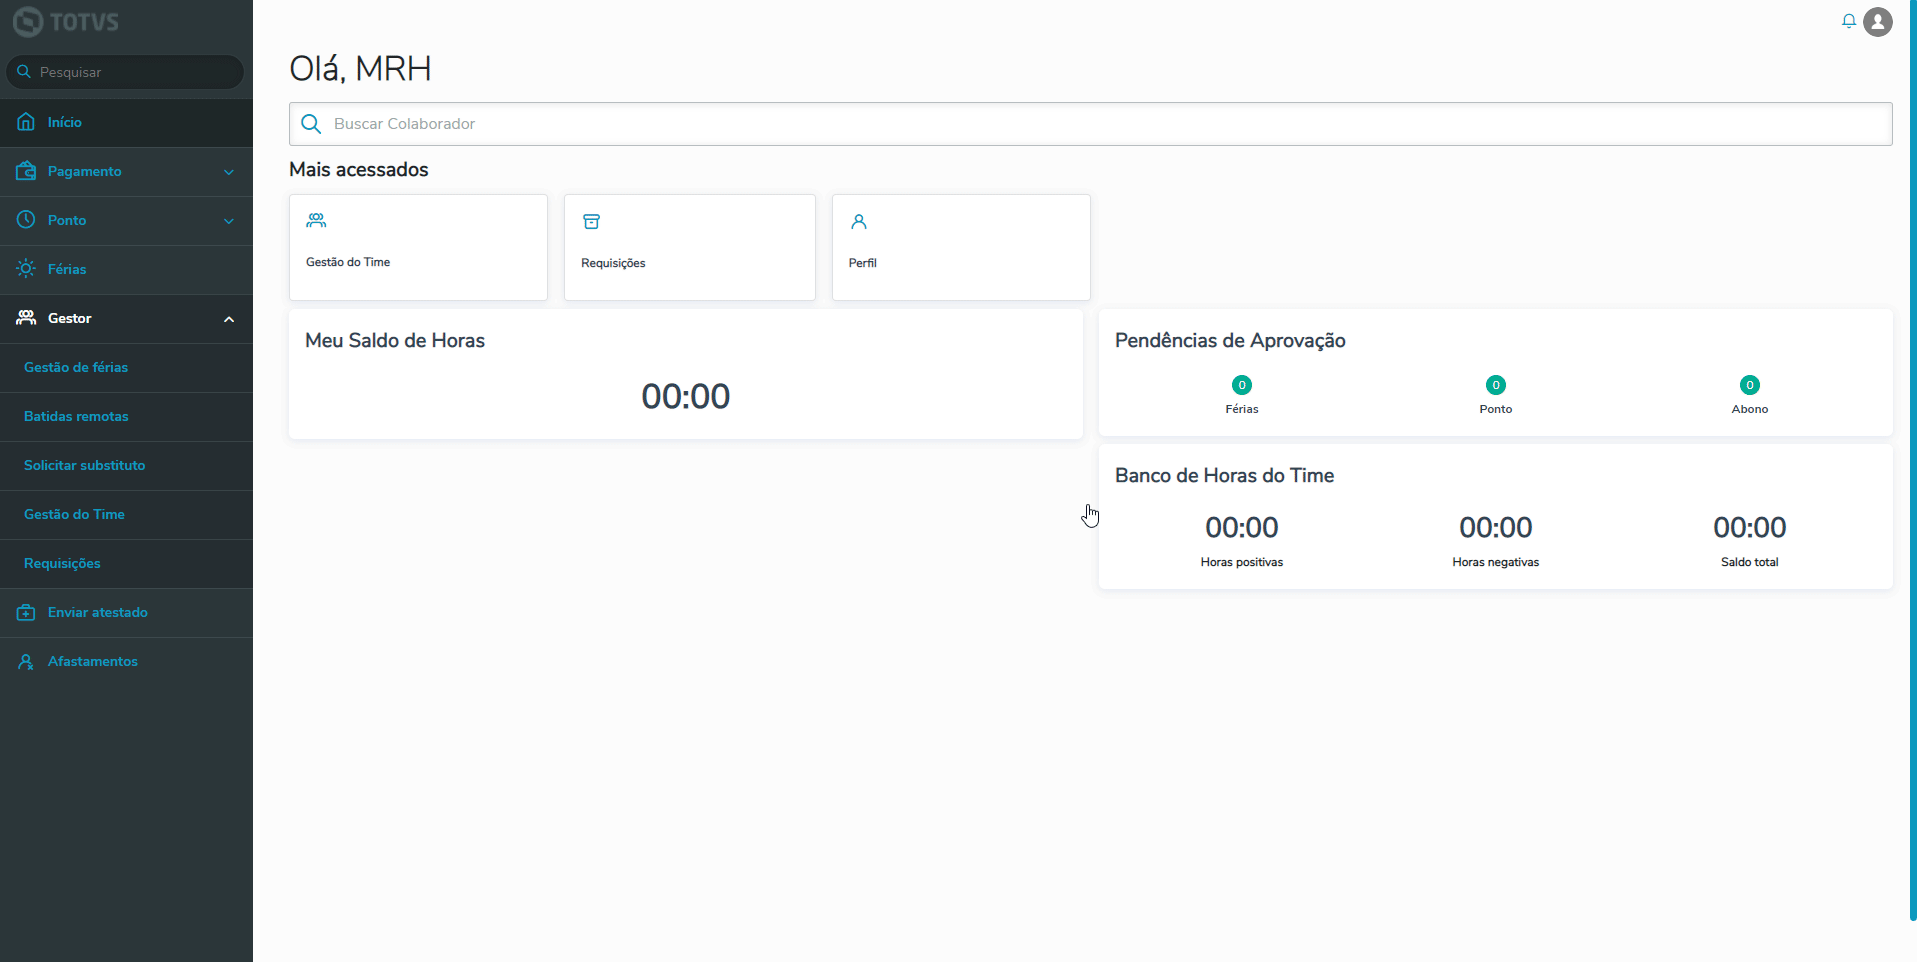Click the Buscar Colaborador magnifier icon
The image size is (1917, 962).
click(311, 124)
